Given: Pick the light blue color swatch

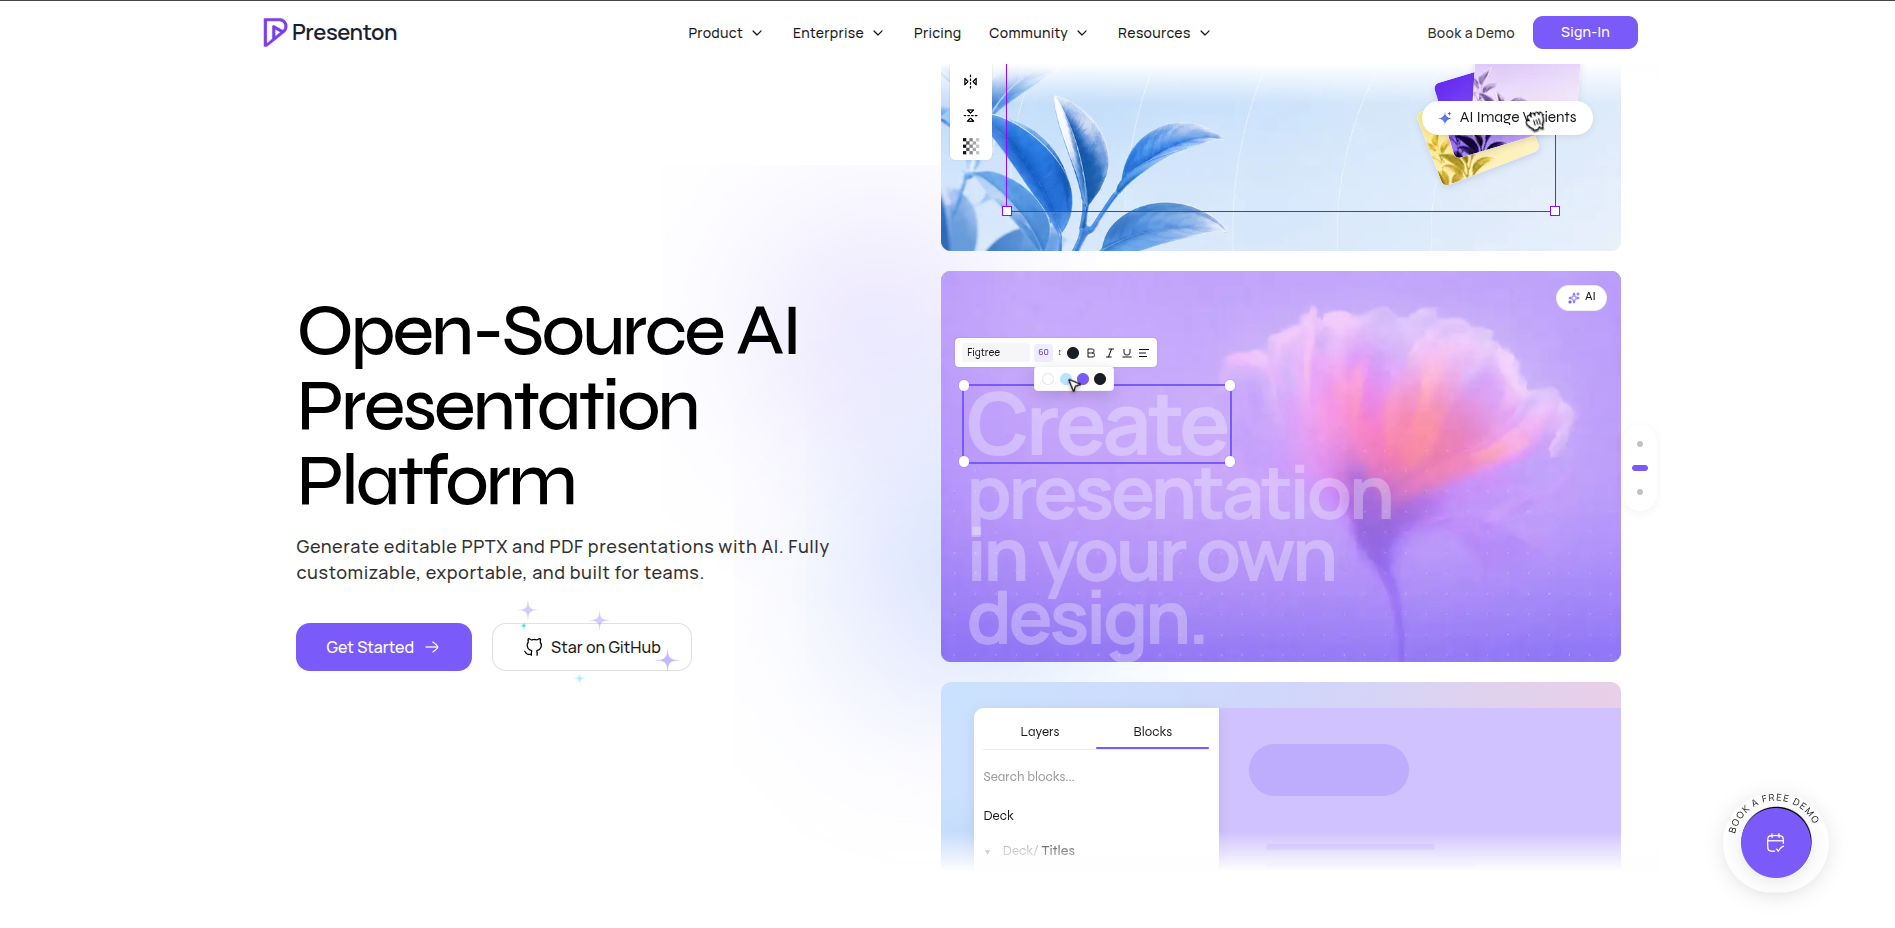Looking at the screenshot, I should [1066, 379].
